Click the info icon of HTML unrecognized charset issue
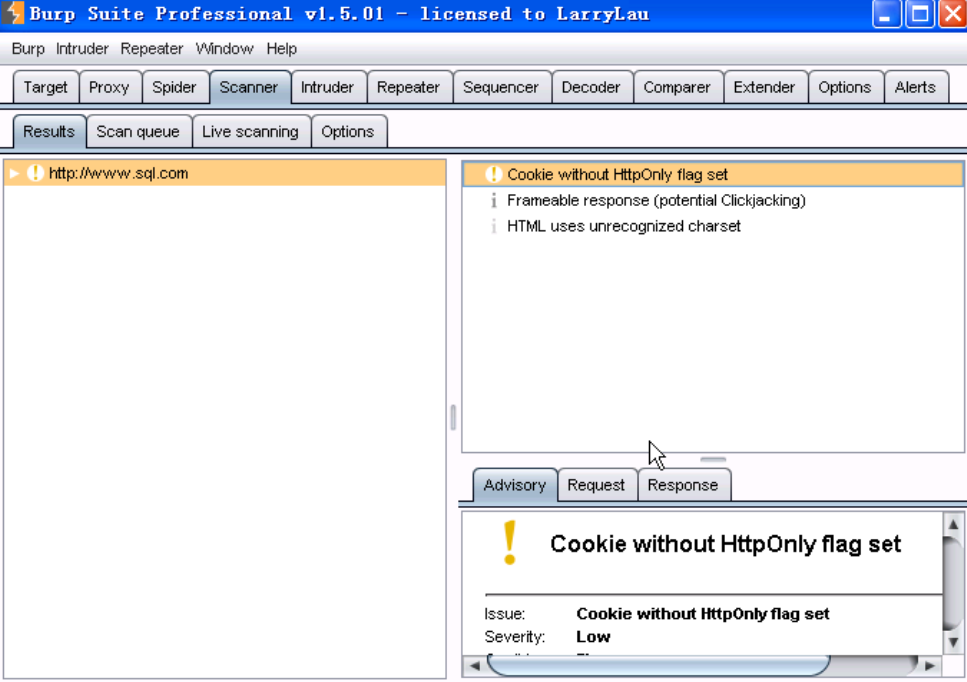Image resolution: width=967 pixels, height=682 pixels. click(x=493, y=226)
